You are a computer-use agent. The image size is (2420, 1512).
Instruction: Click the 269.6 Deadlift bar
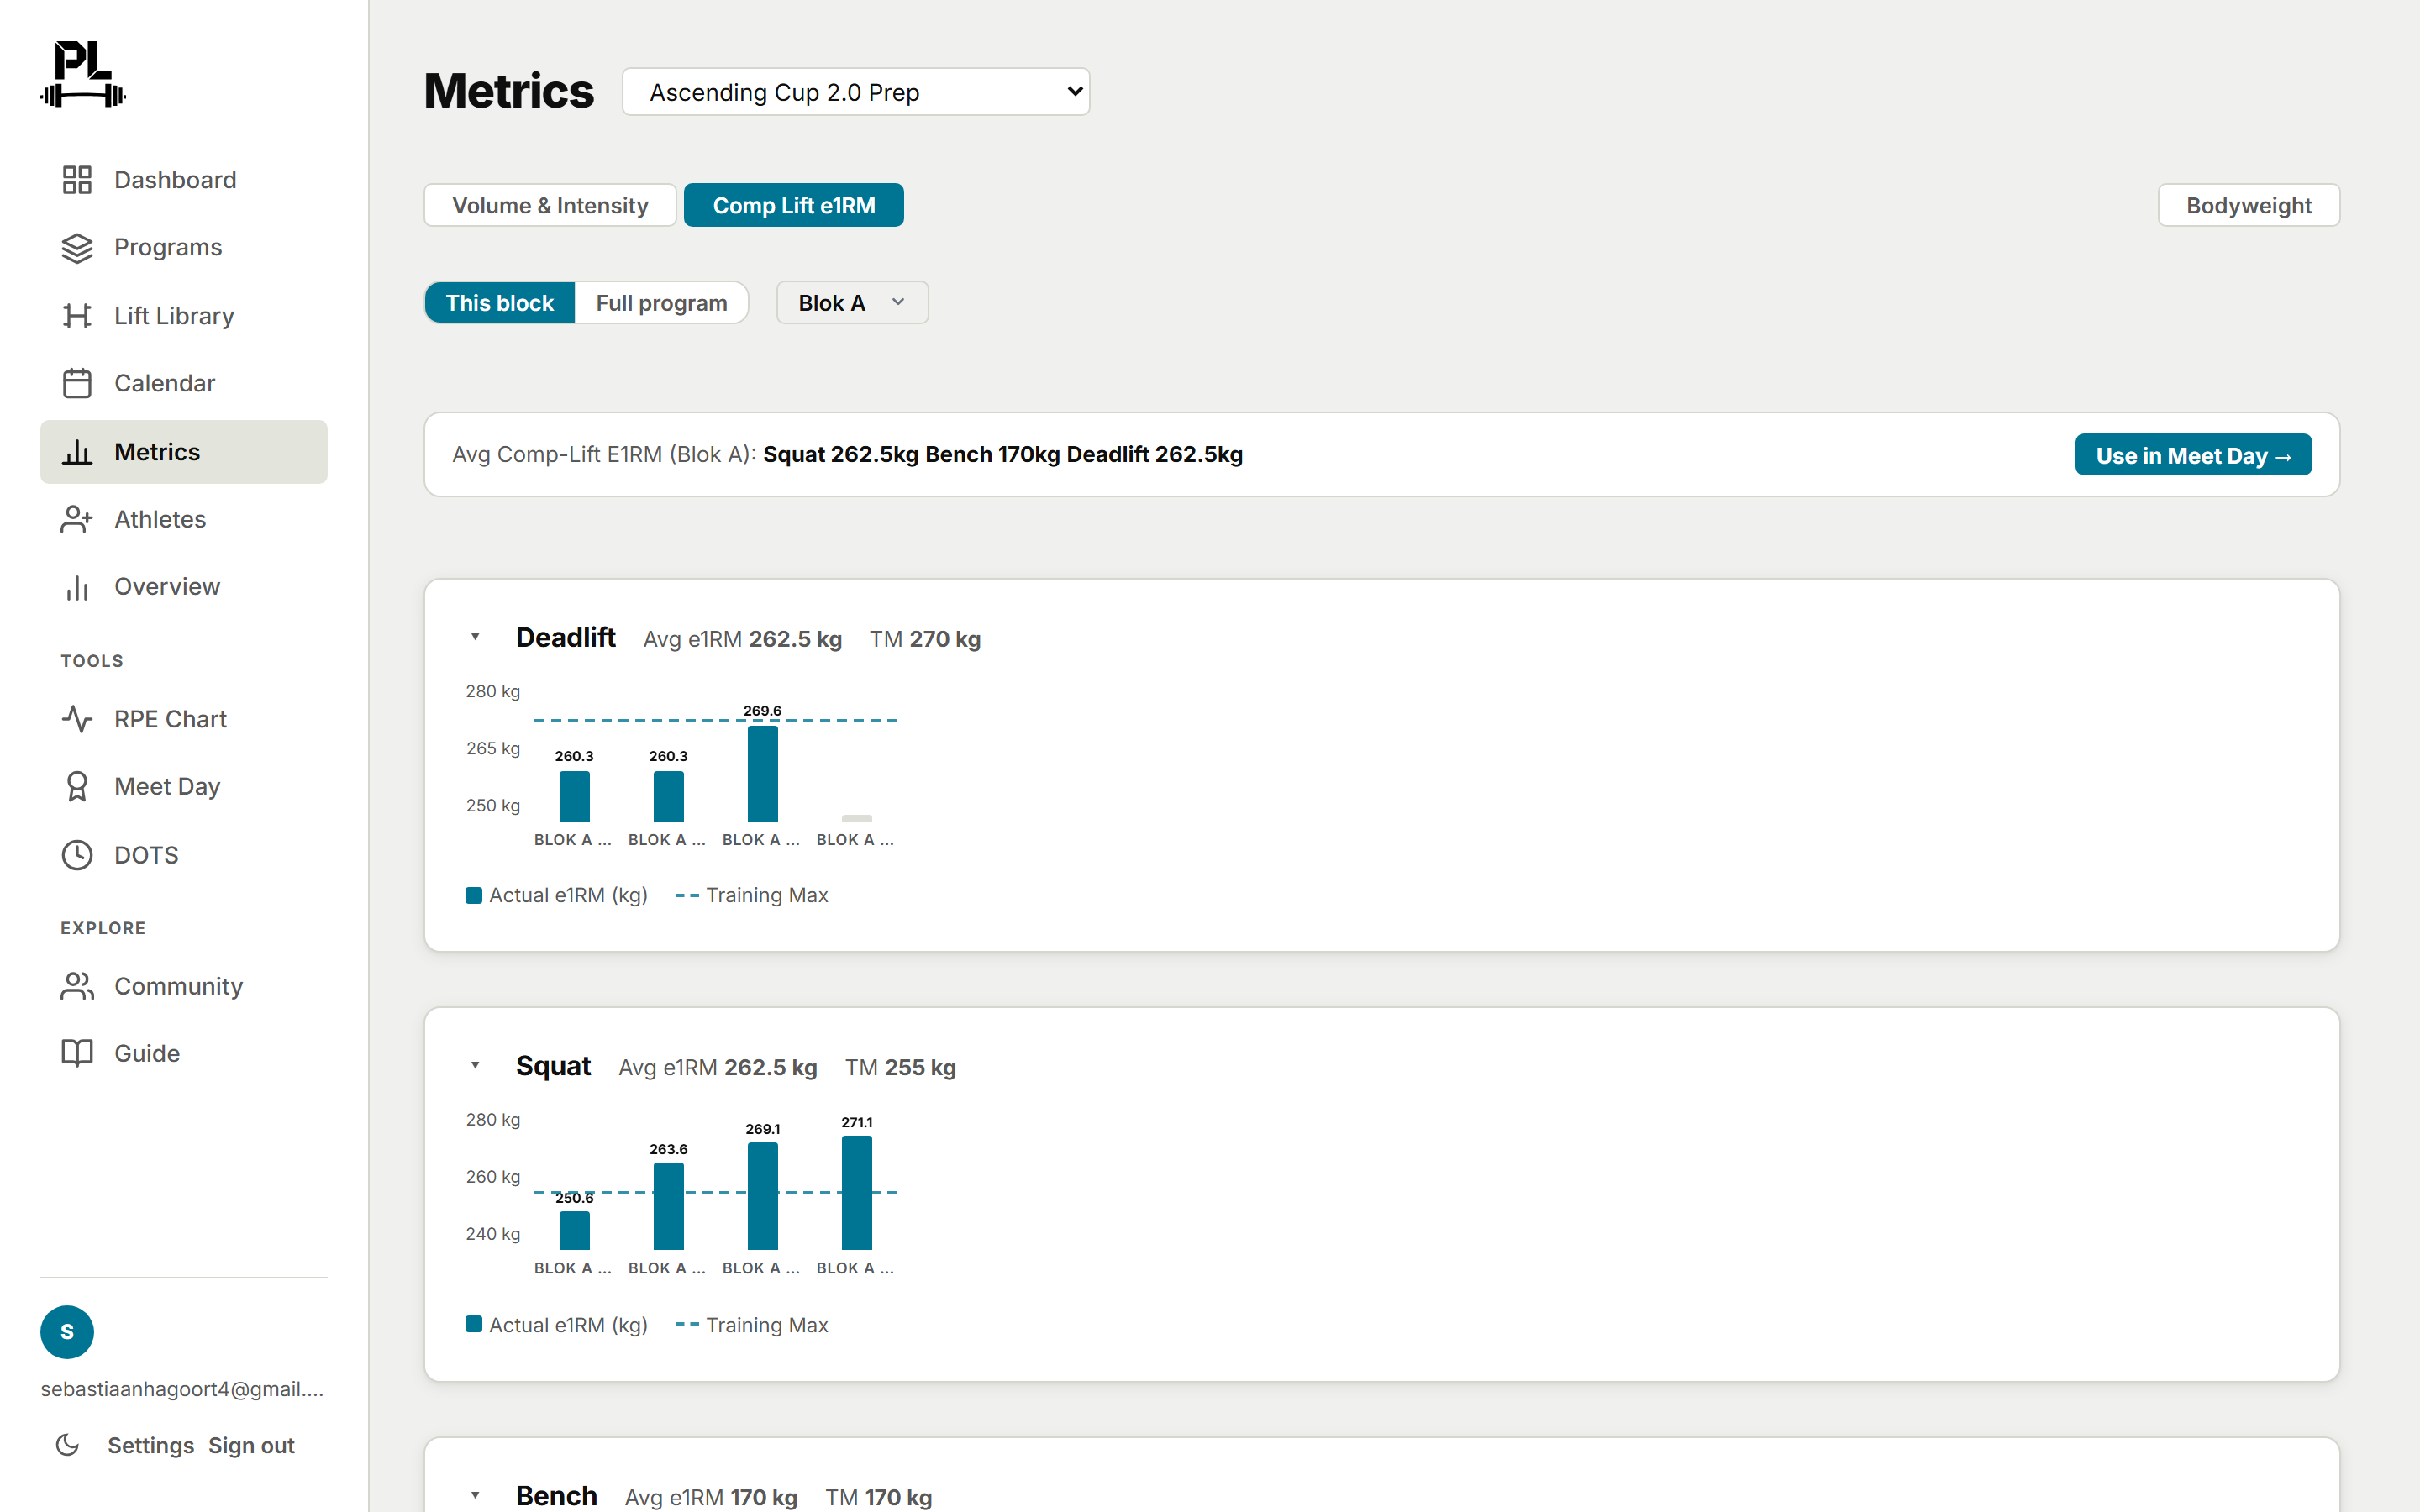pos(763,774)
